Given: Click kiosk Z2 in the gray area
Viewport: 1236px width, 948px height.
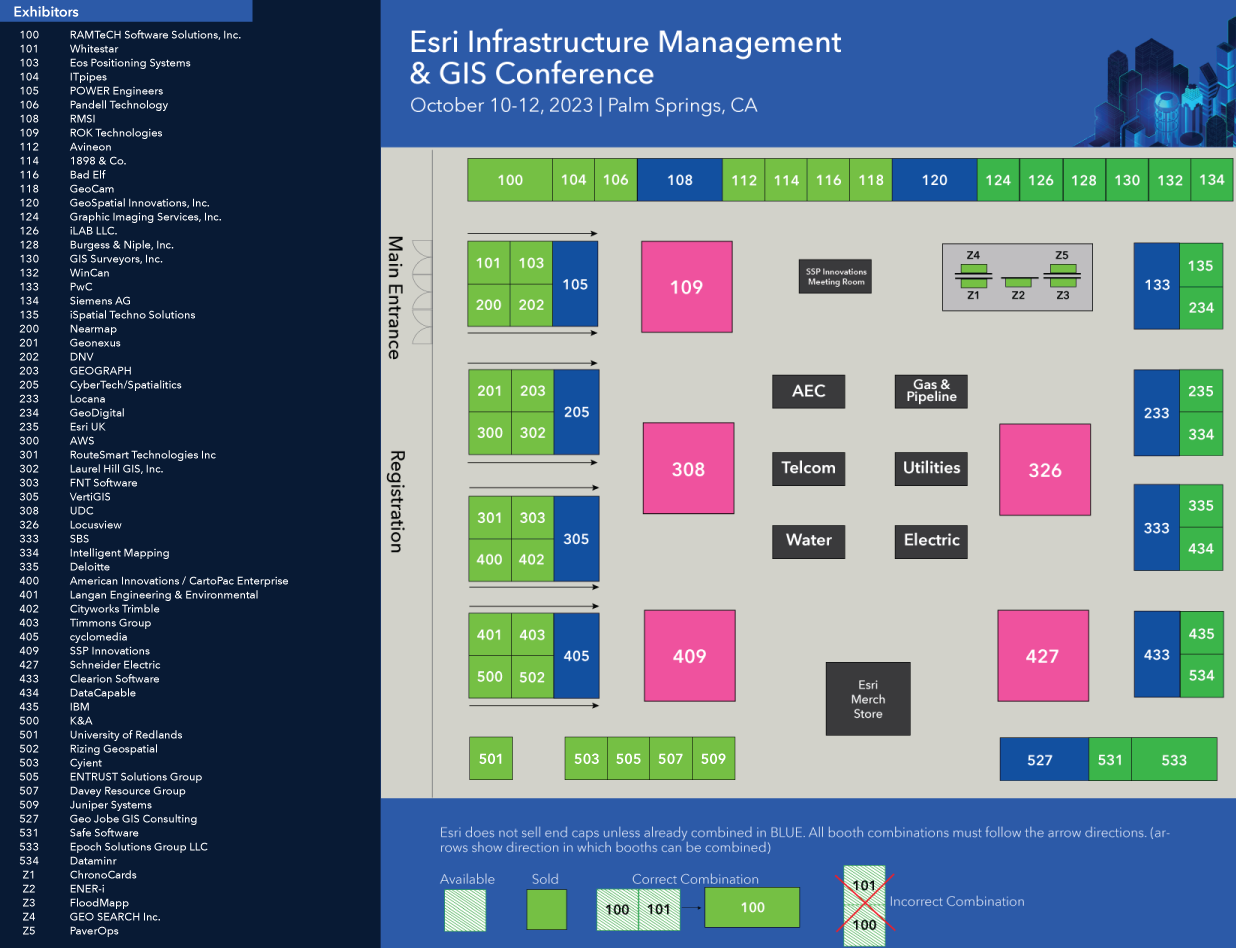Looking at the screenshot, I should tap(1018, 283).
